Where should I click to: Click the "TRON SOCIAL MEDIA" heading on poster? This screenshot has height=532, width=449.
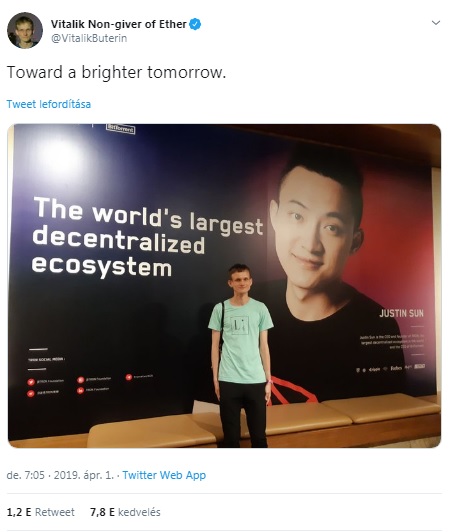click(46, 359)
